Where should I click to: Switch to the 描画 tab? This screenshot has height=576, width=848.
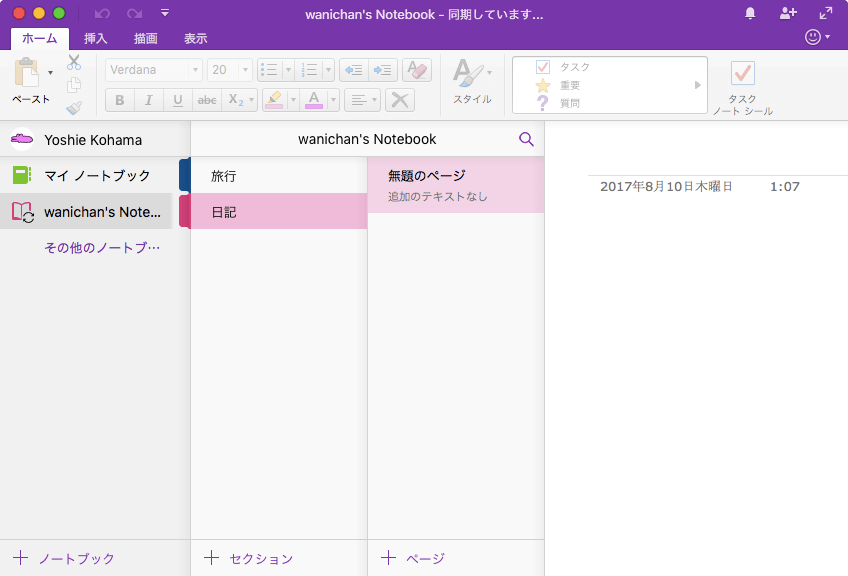(x=145, y=38)
